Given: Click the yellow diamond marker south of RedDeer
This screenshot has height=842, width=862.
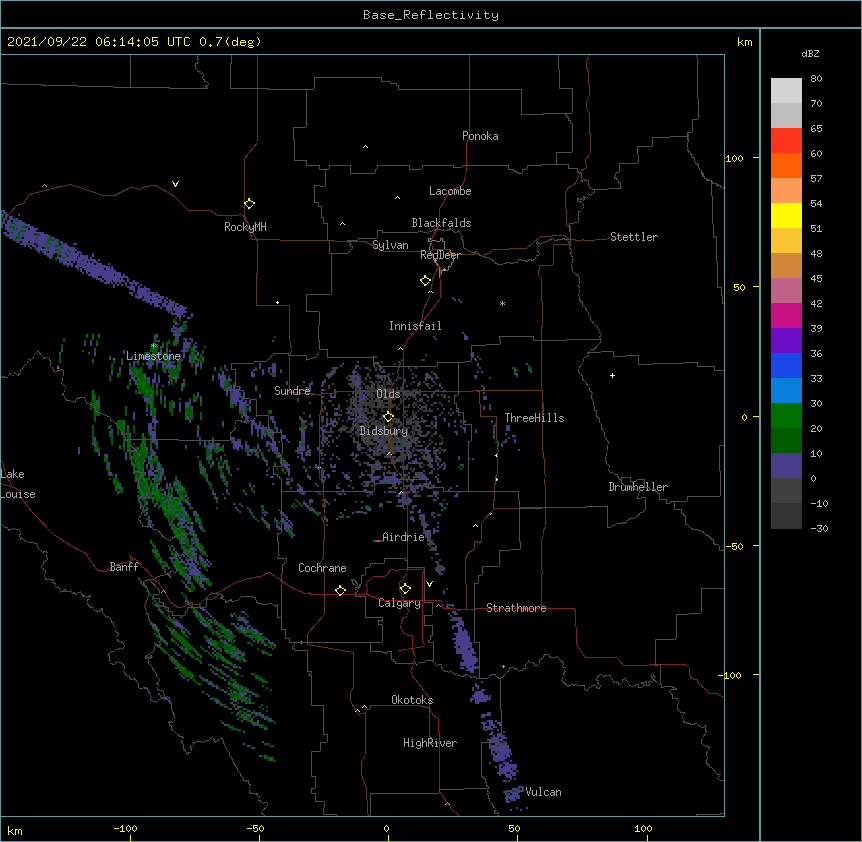Looking at the screenshot, I should (x=426, y=281).
